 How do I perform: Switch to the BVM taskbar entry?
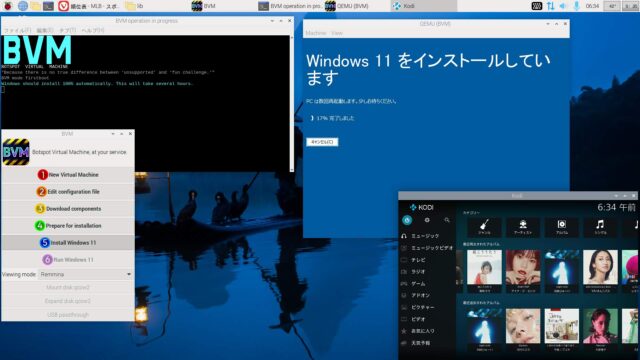click(222, 6)
